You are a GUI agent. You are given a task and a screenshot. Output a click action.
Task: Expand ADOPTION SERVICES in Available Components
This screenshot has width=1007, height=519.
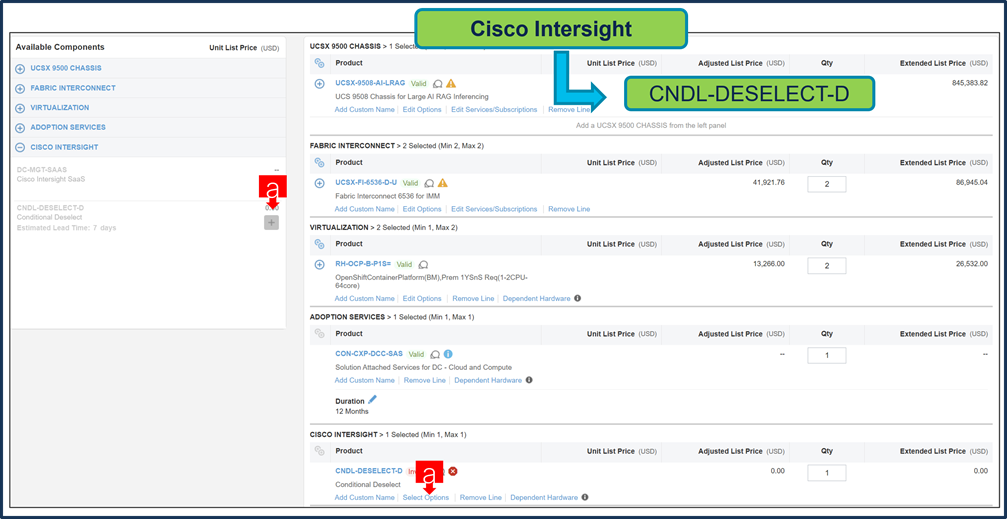coord(21,128)
